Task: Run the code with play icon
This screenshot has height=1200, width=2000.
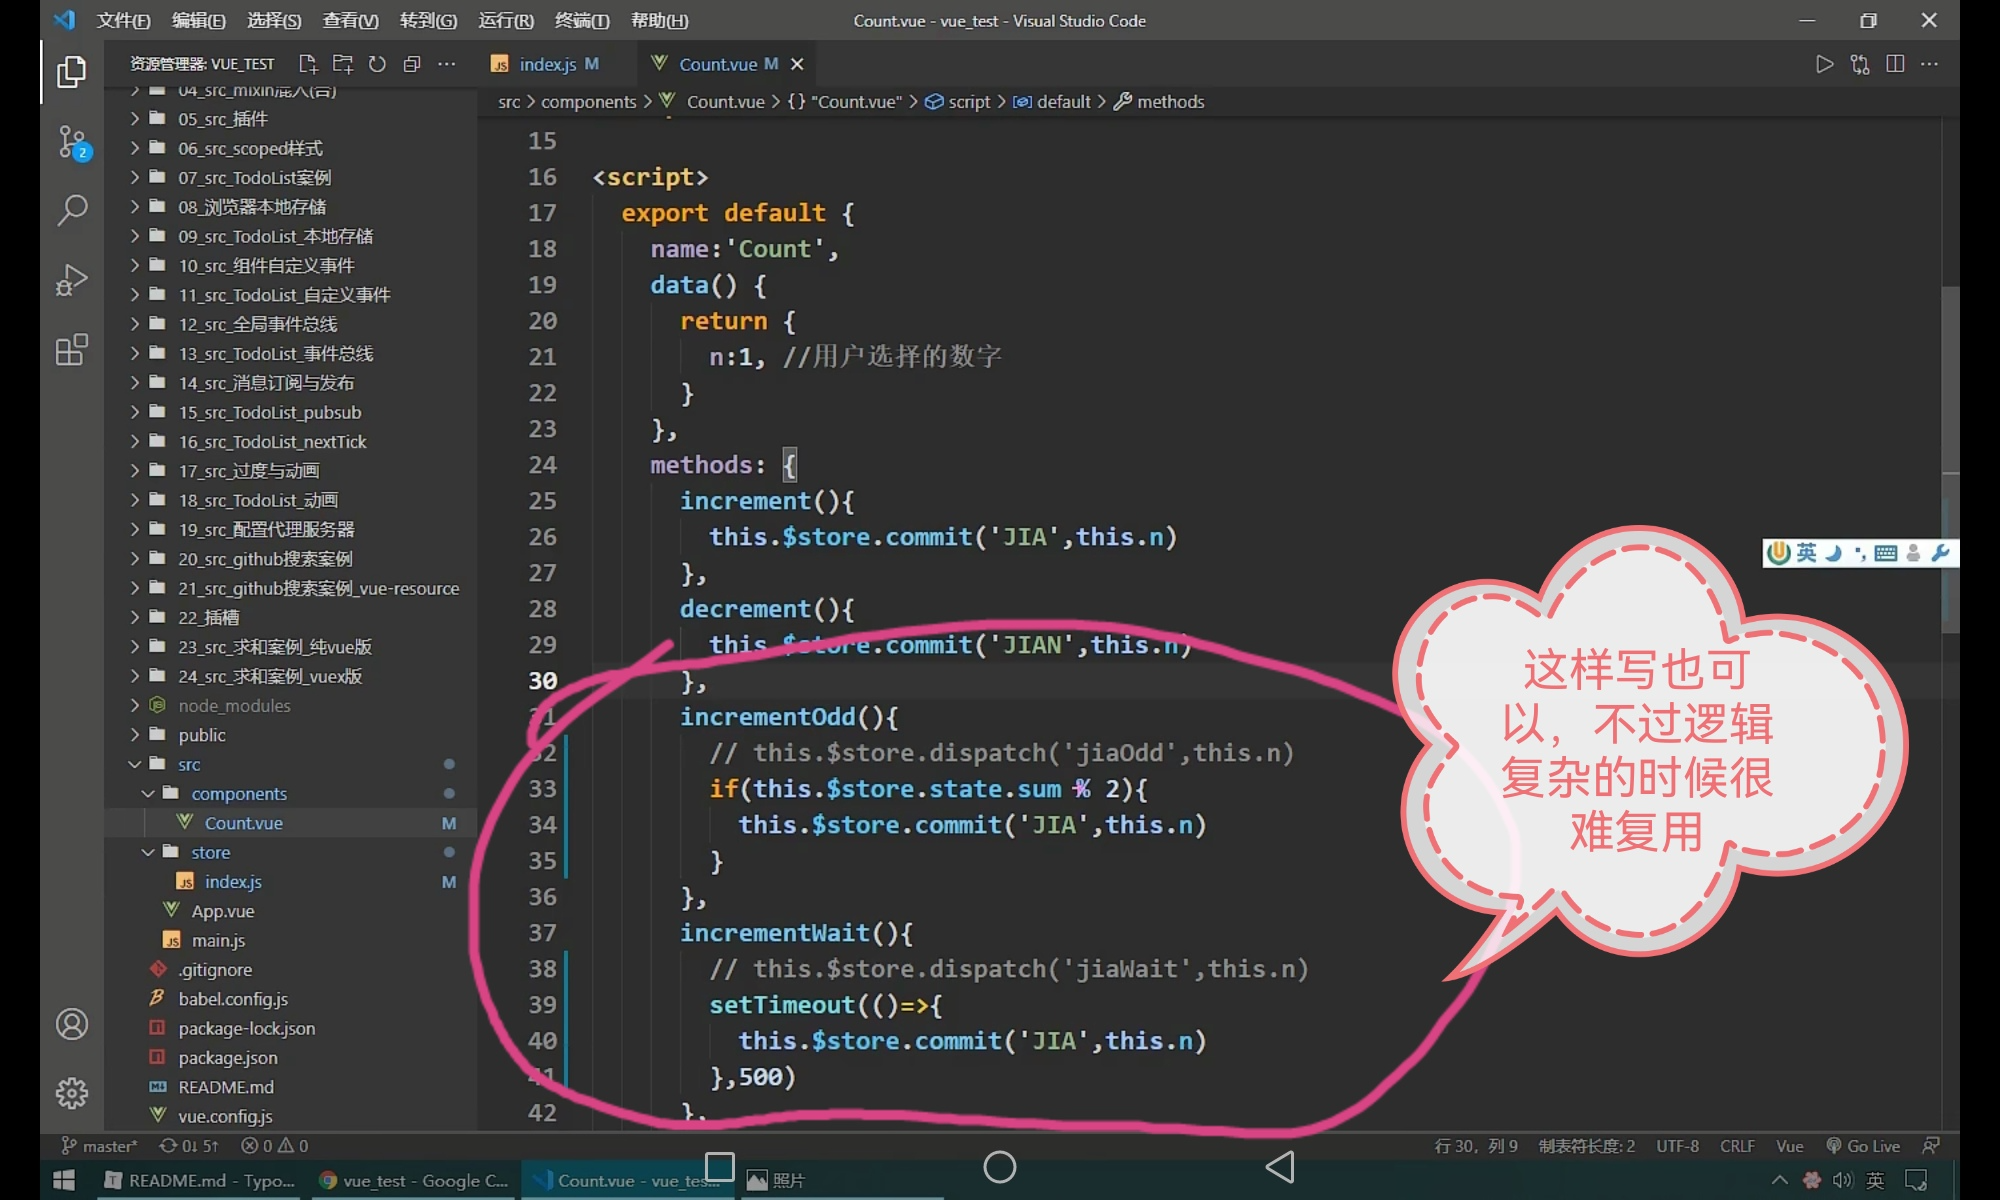Action: point(1824,64)
